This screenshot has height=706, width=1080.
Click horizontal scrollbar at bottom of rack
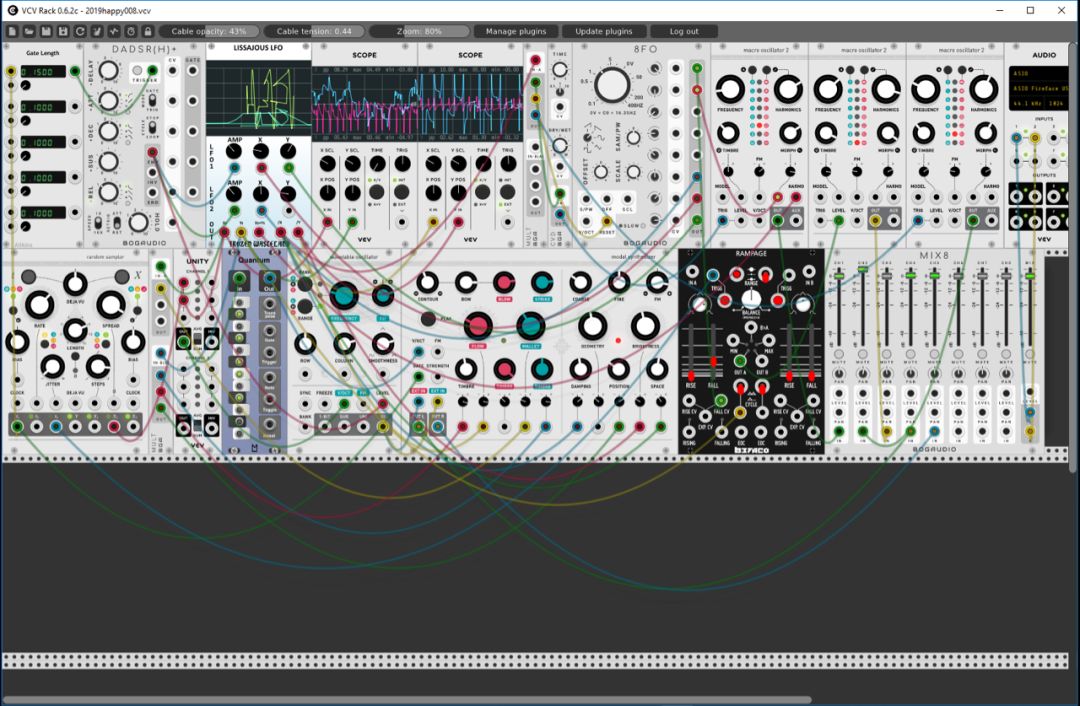(x=406, y=700)
